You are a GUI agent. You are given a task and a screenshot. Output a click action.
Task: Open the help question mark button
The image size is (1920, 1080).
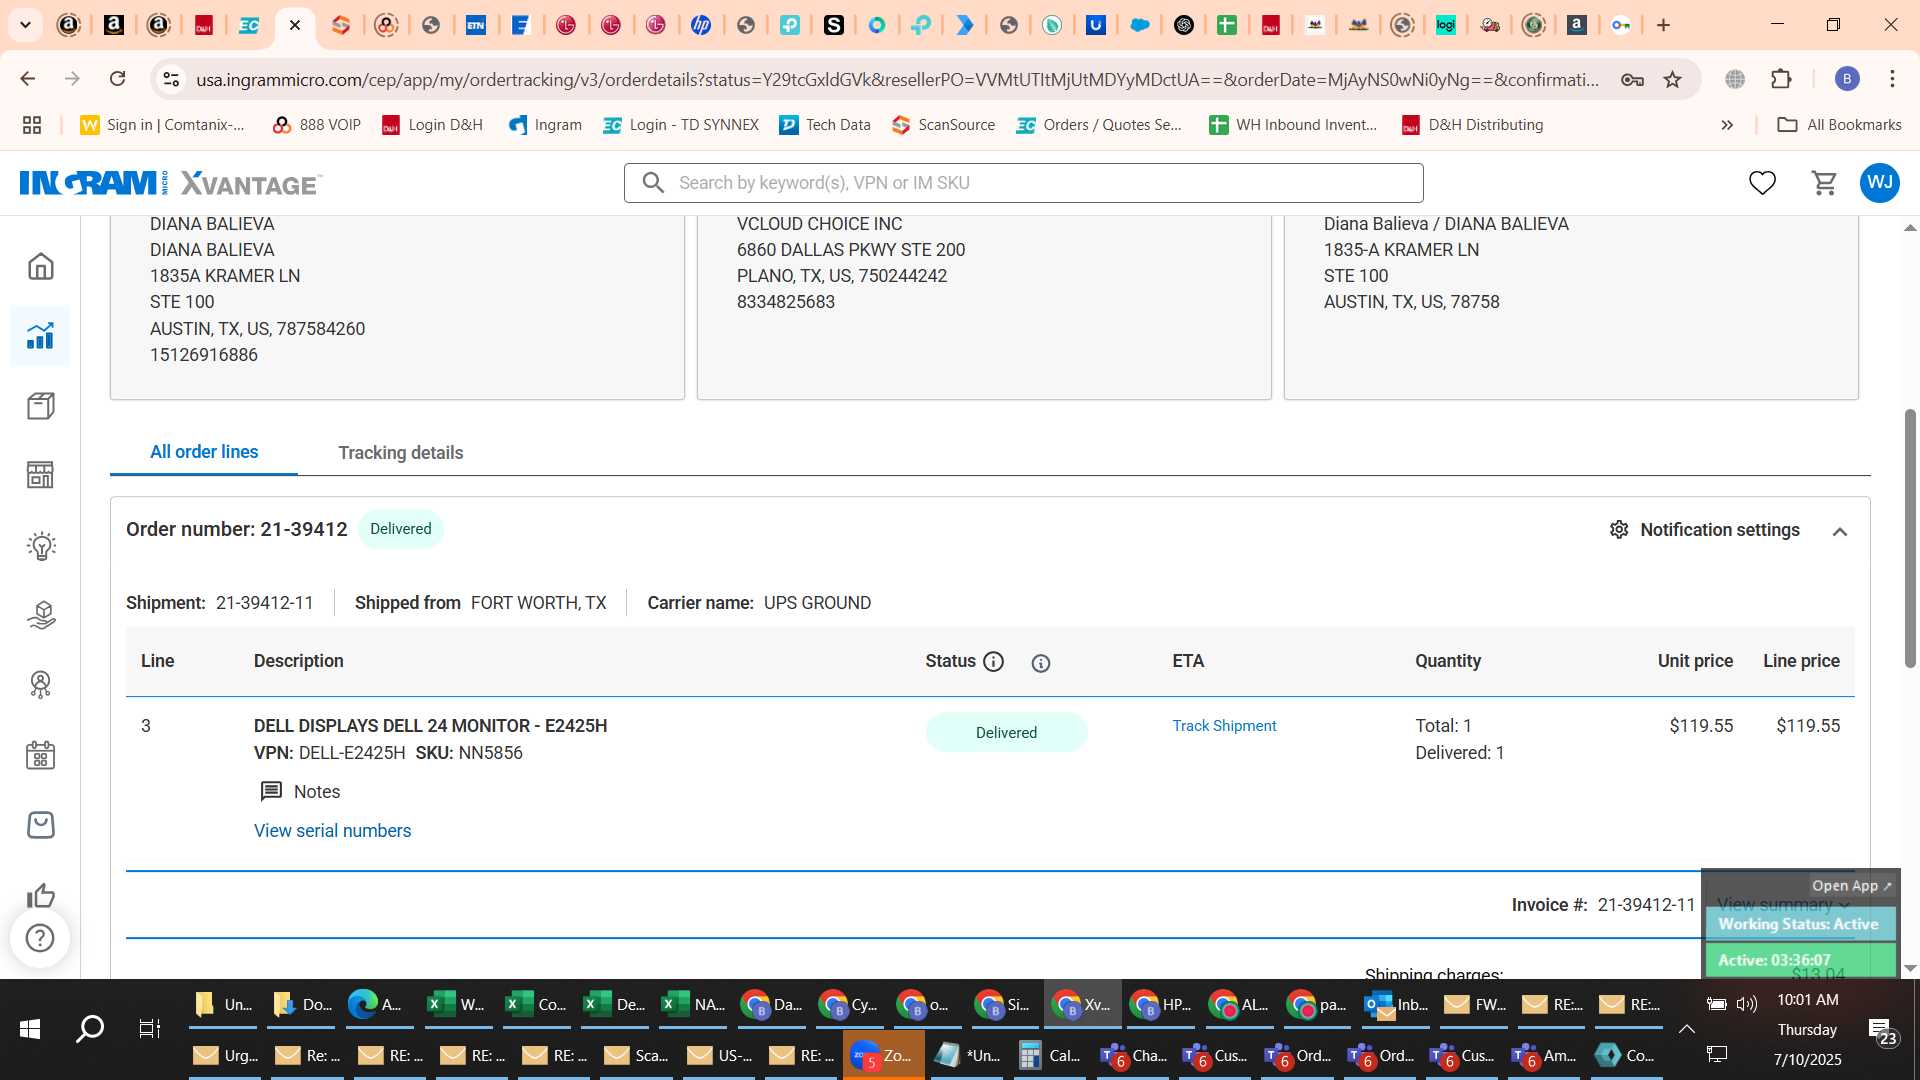coord(40,938)
